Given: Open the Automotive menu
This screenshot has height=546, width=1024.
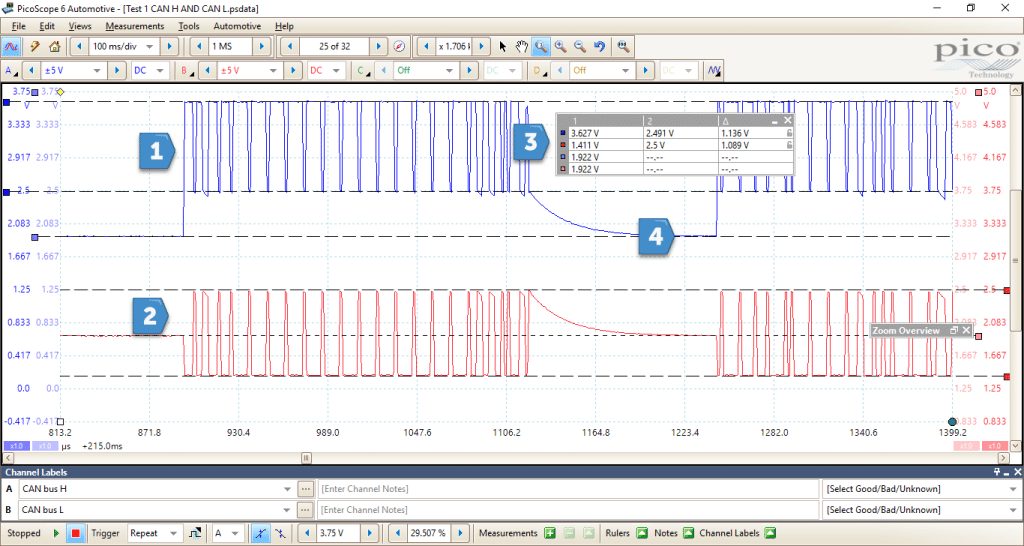Looking at the screenshot, I should coord(237,26).
